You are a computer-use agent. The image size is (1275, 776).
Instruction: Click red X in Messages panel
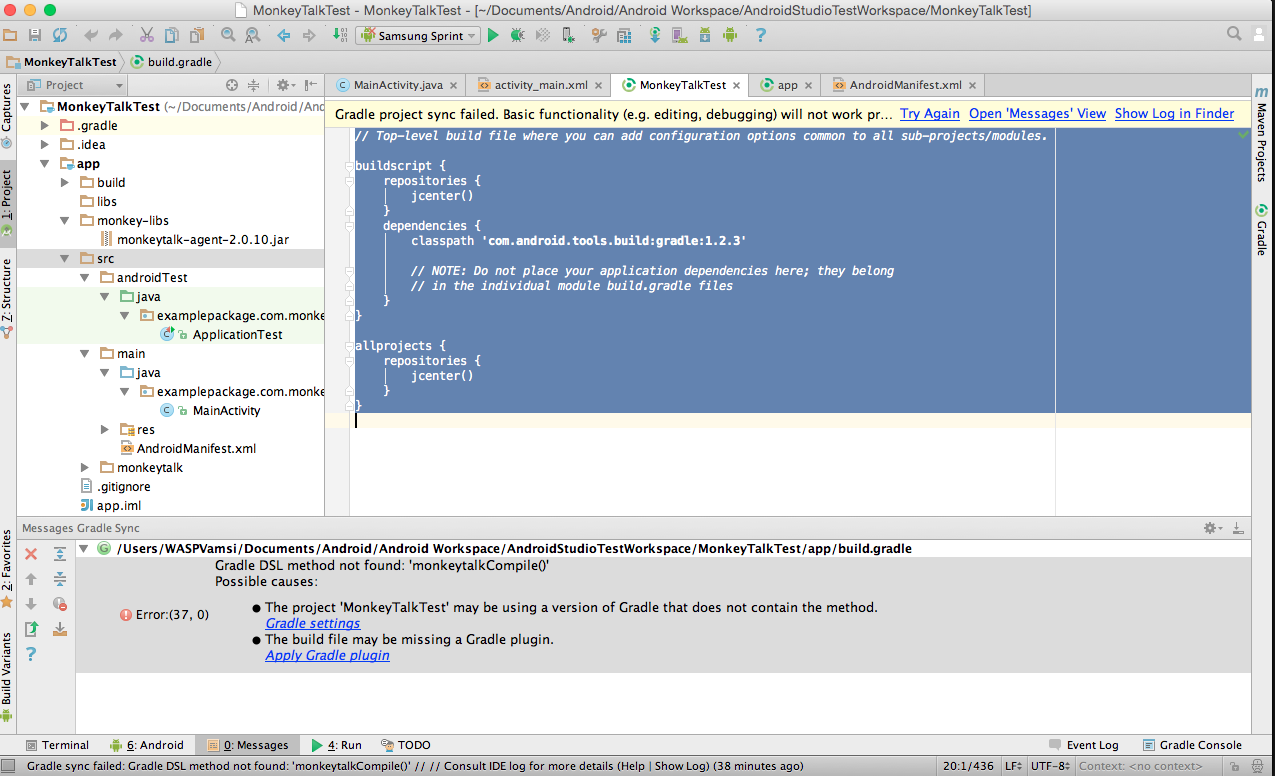click(31, 554)
